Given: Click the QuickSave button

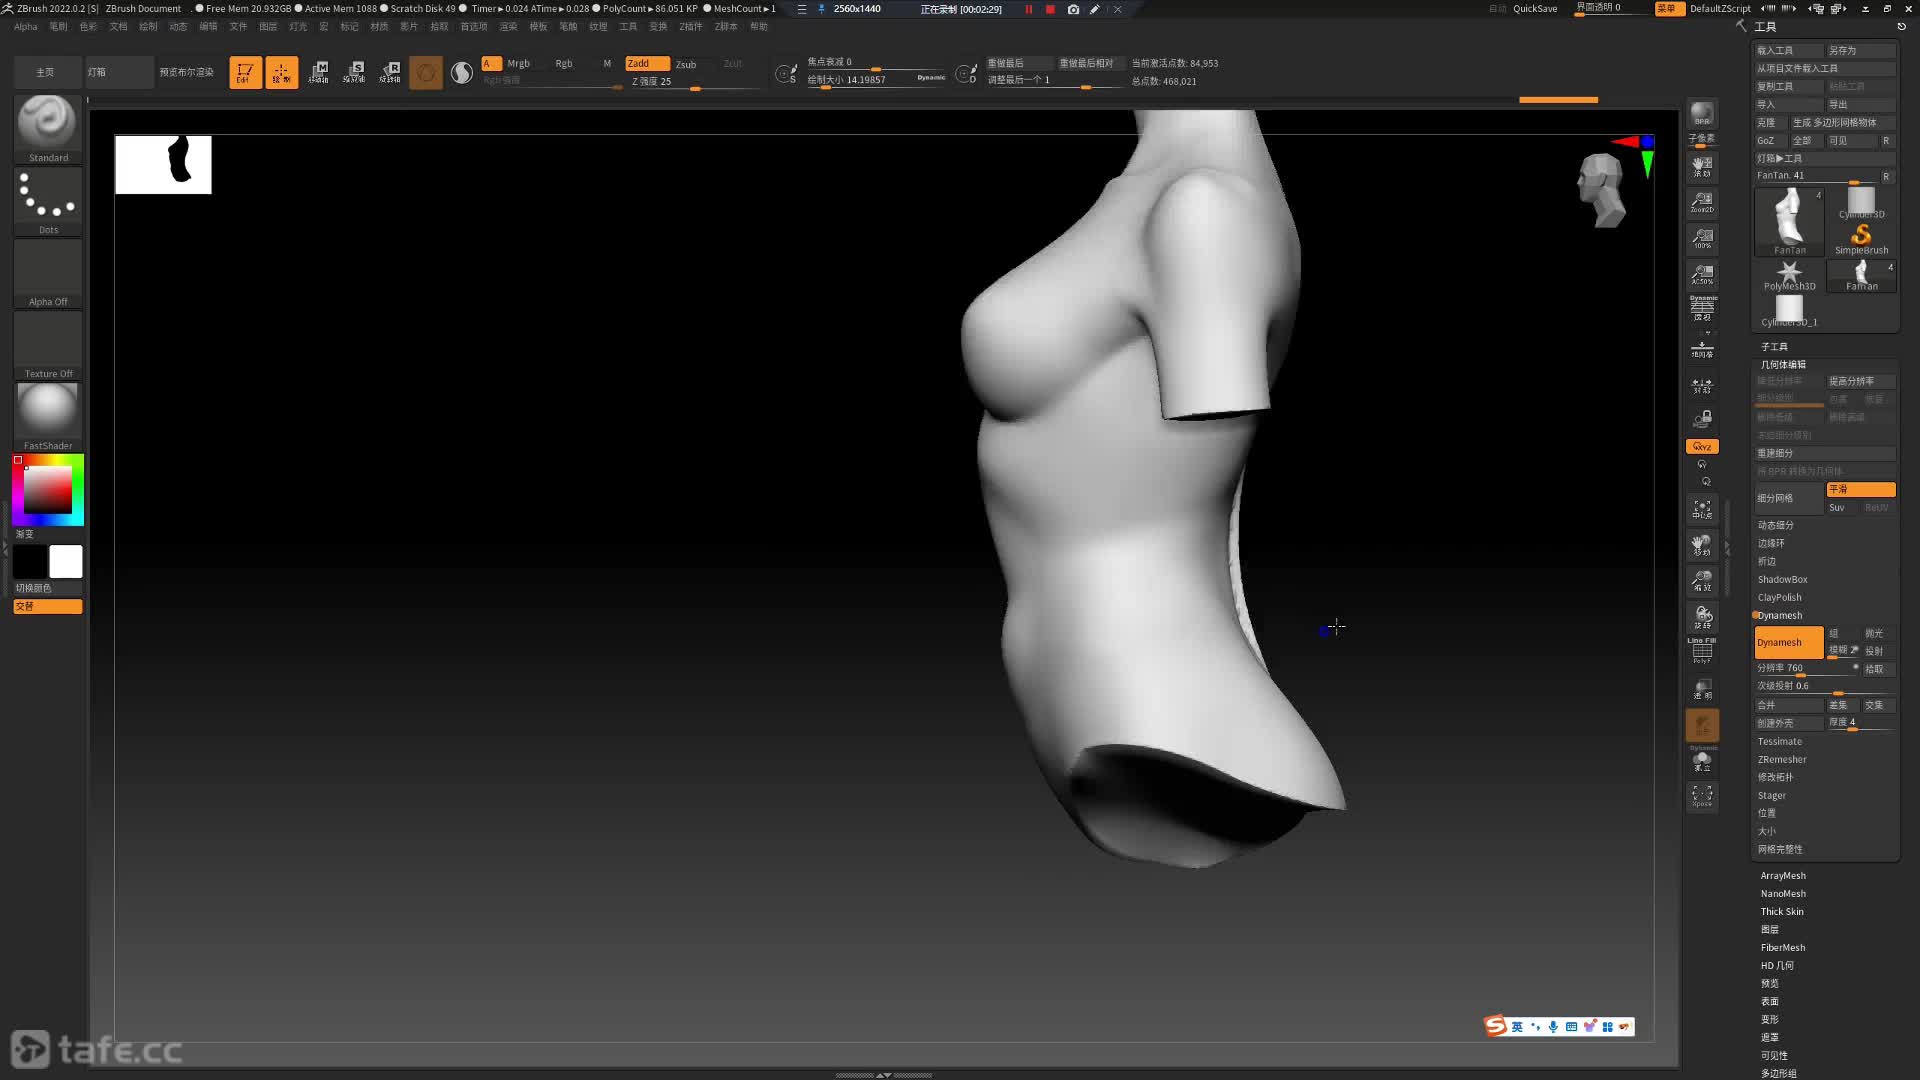Looking at the screenshot, I should click(x=1535, y=9).
